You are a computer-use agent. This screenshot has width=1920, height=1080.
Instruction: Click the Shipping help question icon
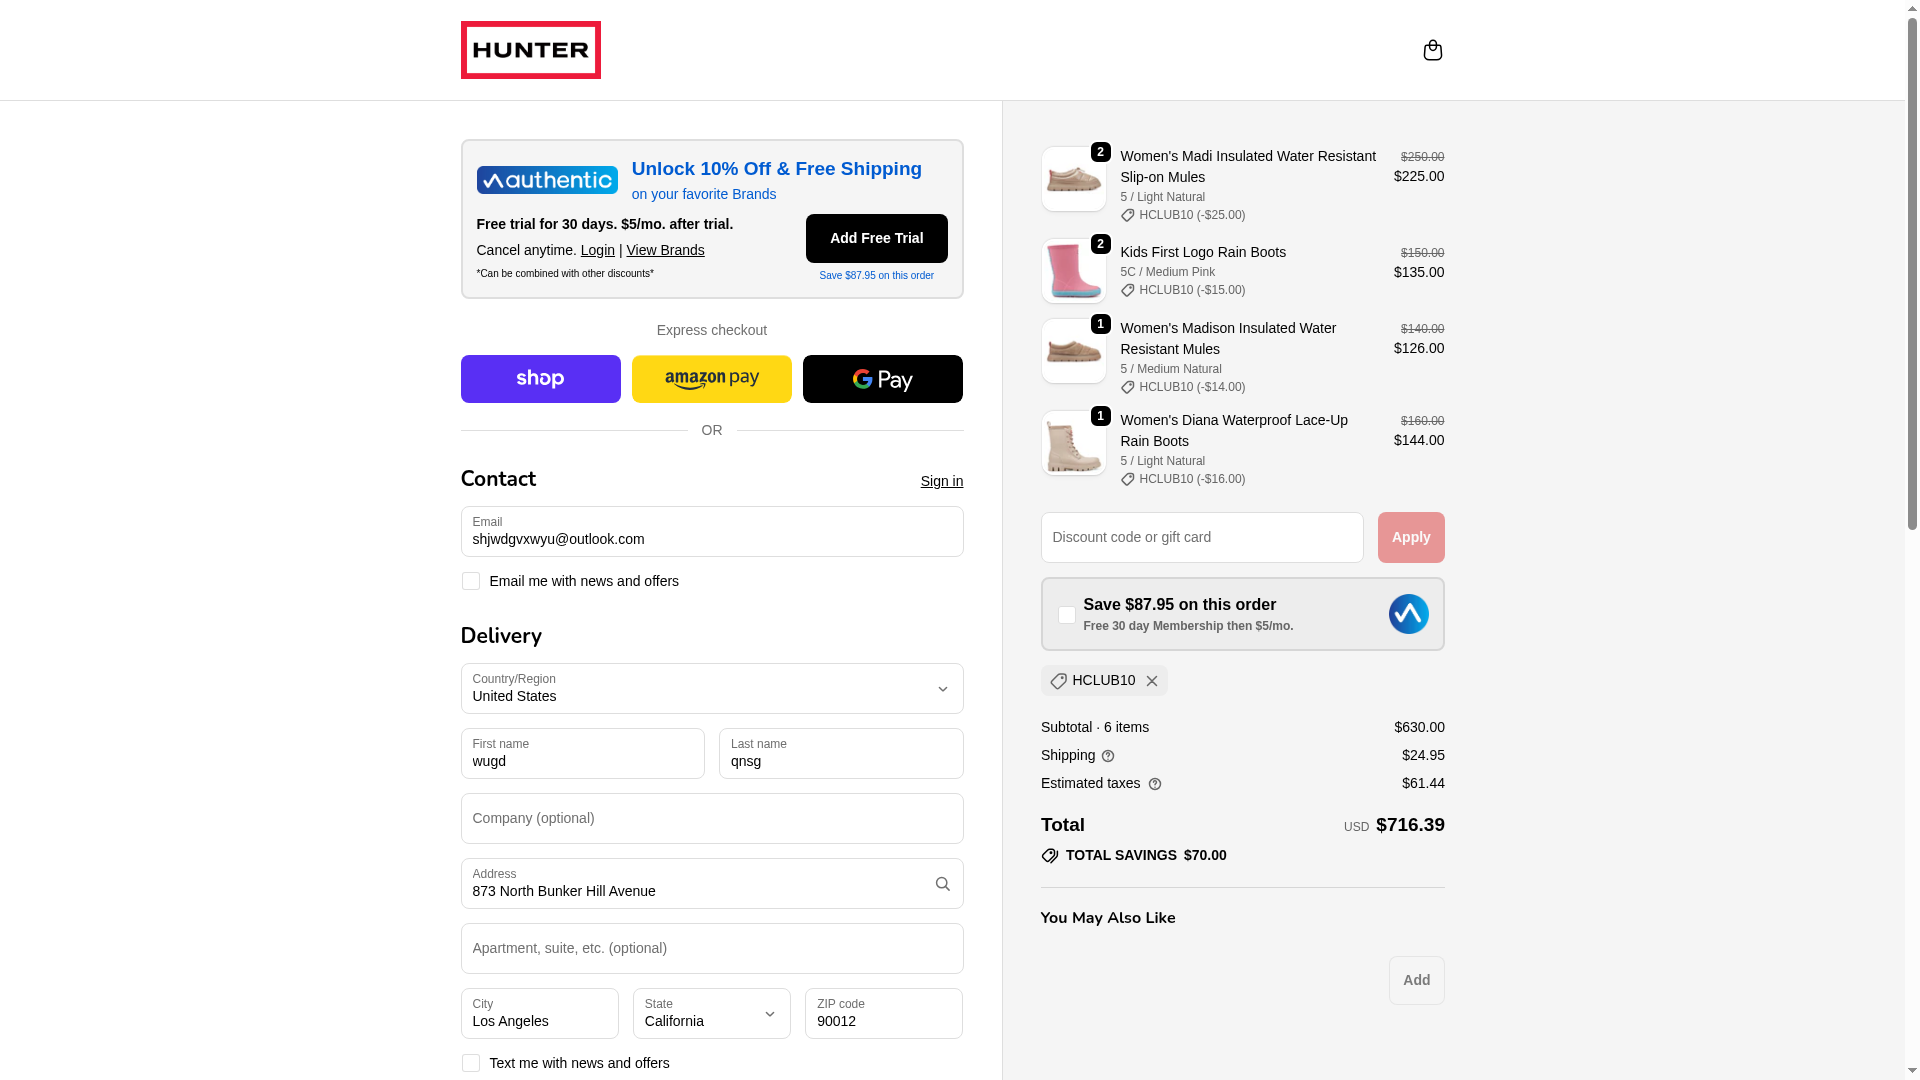pos(1108,756)
